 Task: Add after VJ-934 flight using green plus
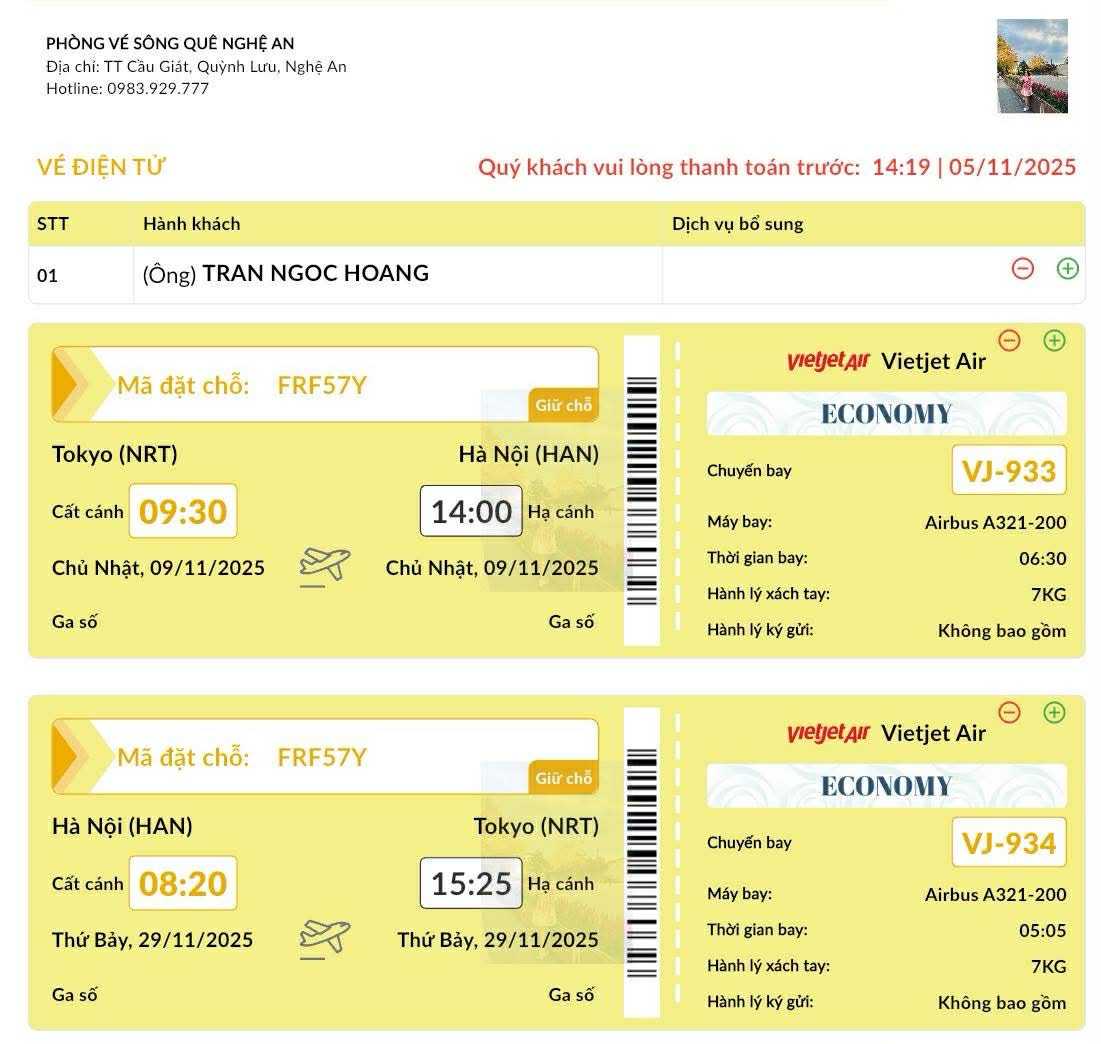(1054, 712)
